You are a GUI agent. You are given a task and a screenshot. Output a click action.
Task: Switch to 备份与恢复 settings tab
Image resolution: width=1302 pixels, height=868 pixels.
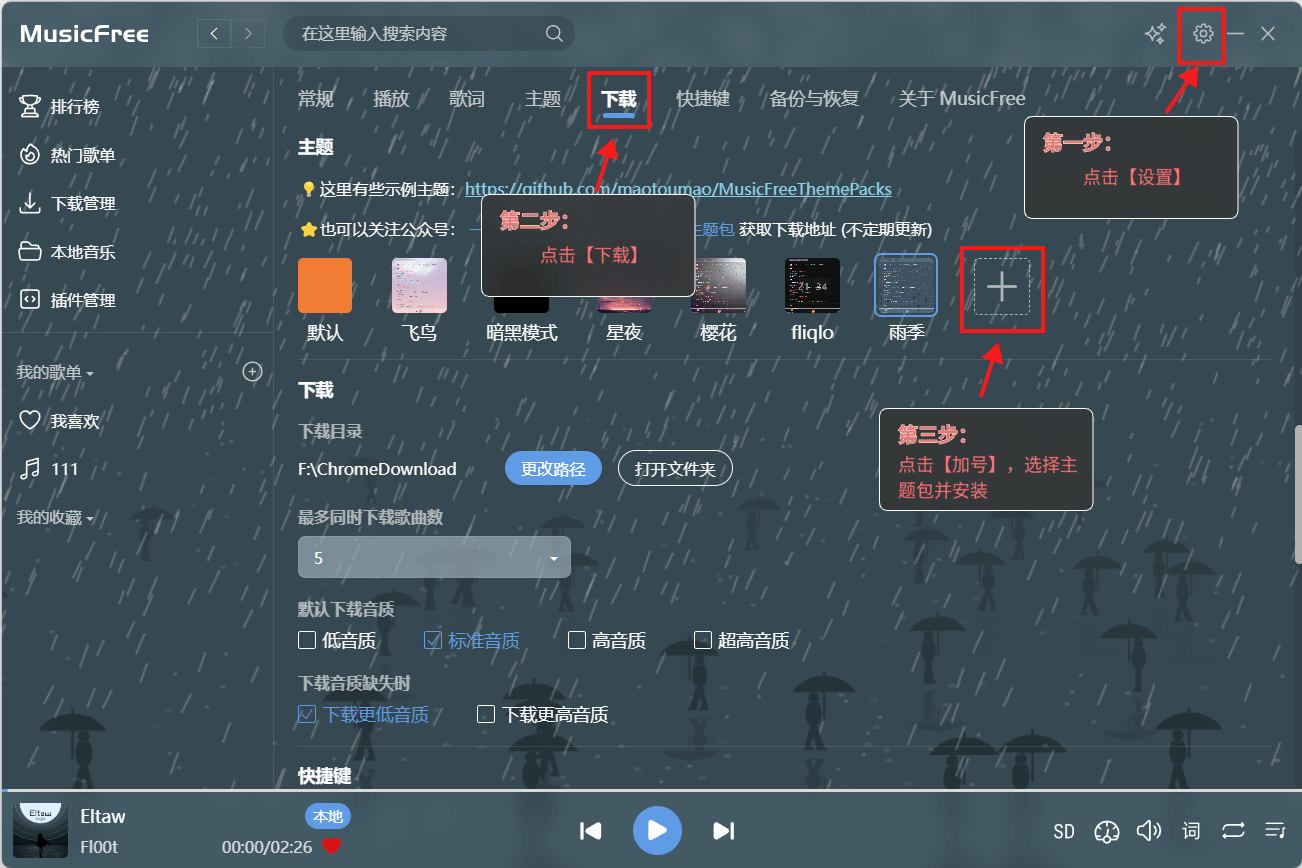tap(815, 98)
